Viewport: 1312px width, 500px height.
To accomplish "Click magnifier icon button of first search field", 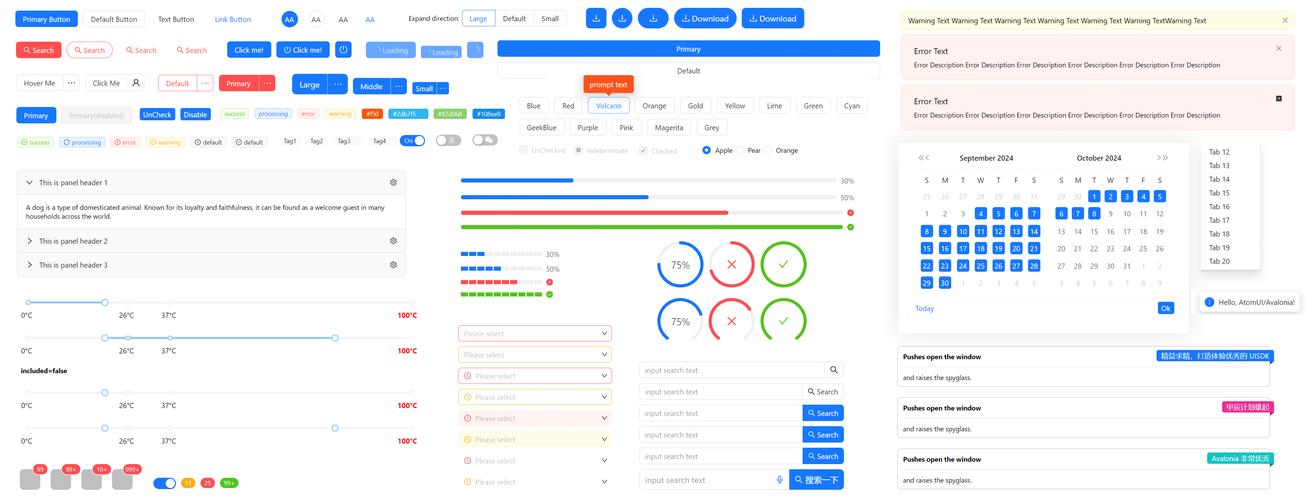I will pos(834,370).
